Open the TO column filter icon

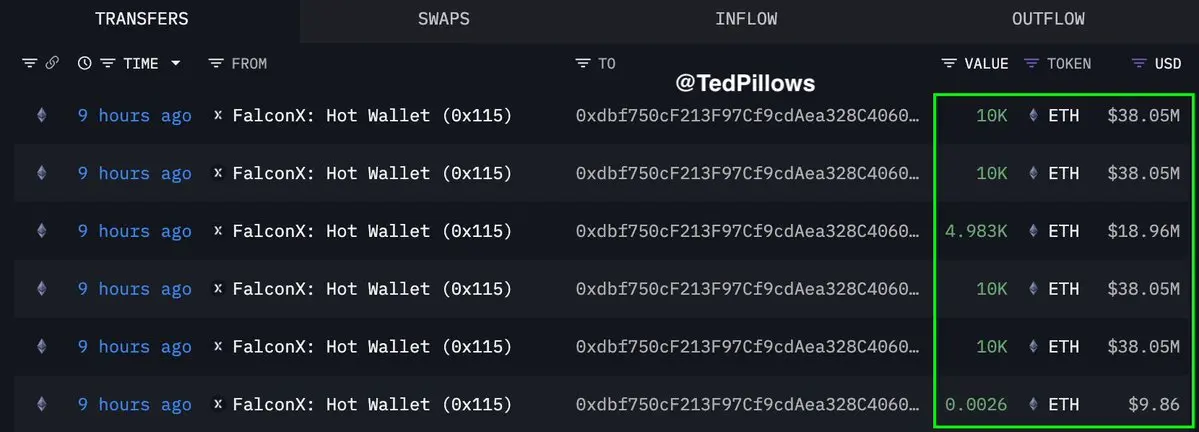click(583, 63)
